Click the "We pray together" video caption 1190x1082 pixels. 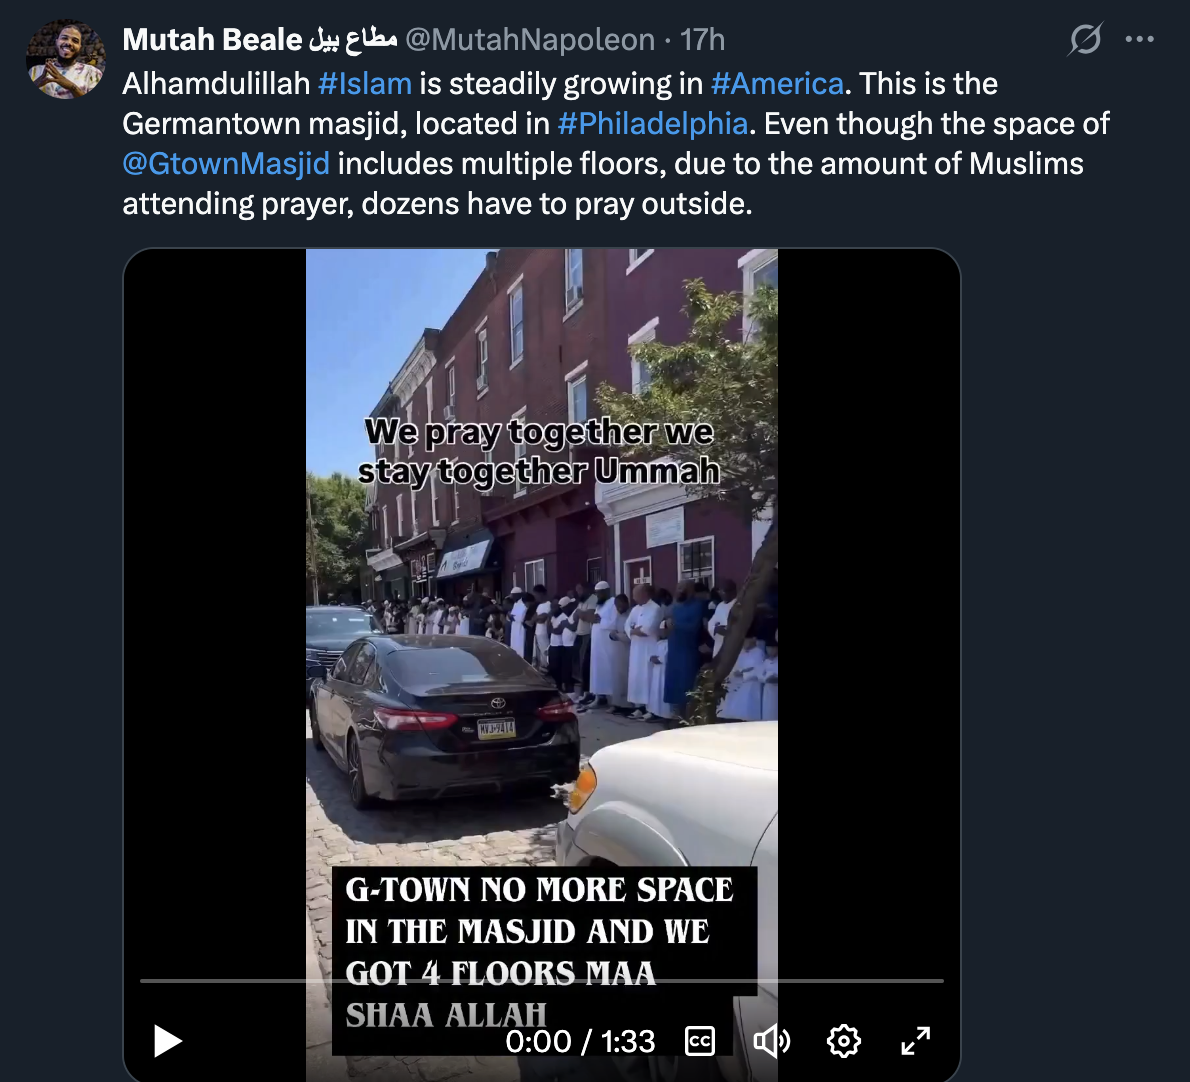539,451
